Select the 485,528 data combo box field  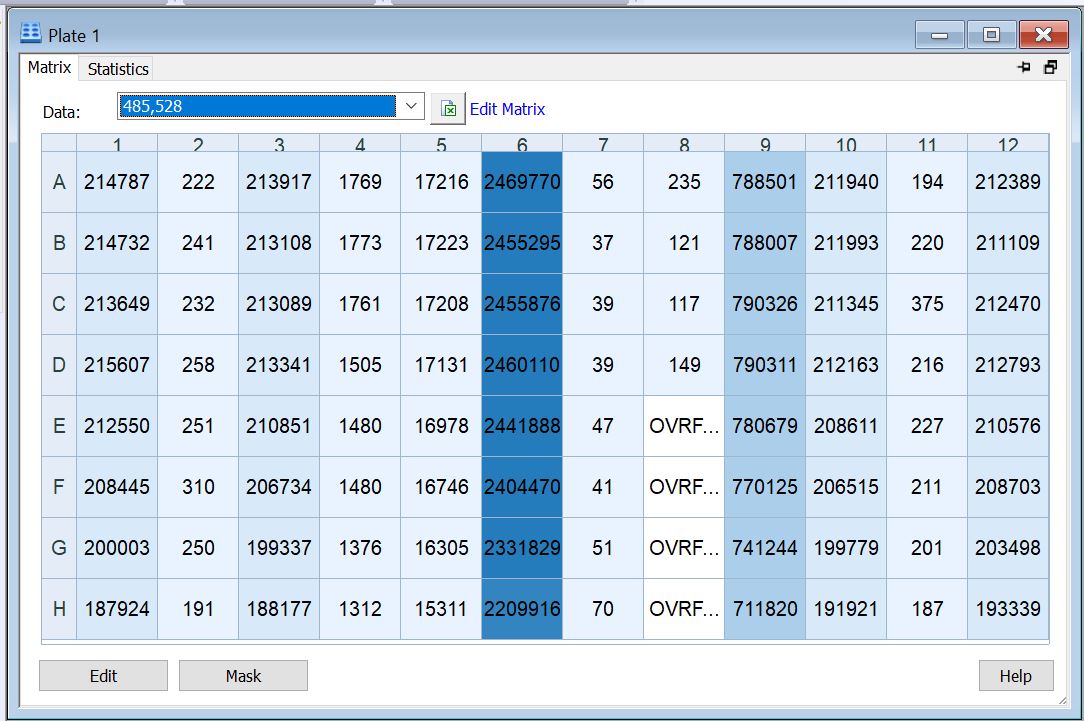257,106
